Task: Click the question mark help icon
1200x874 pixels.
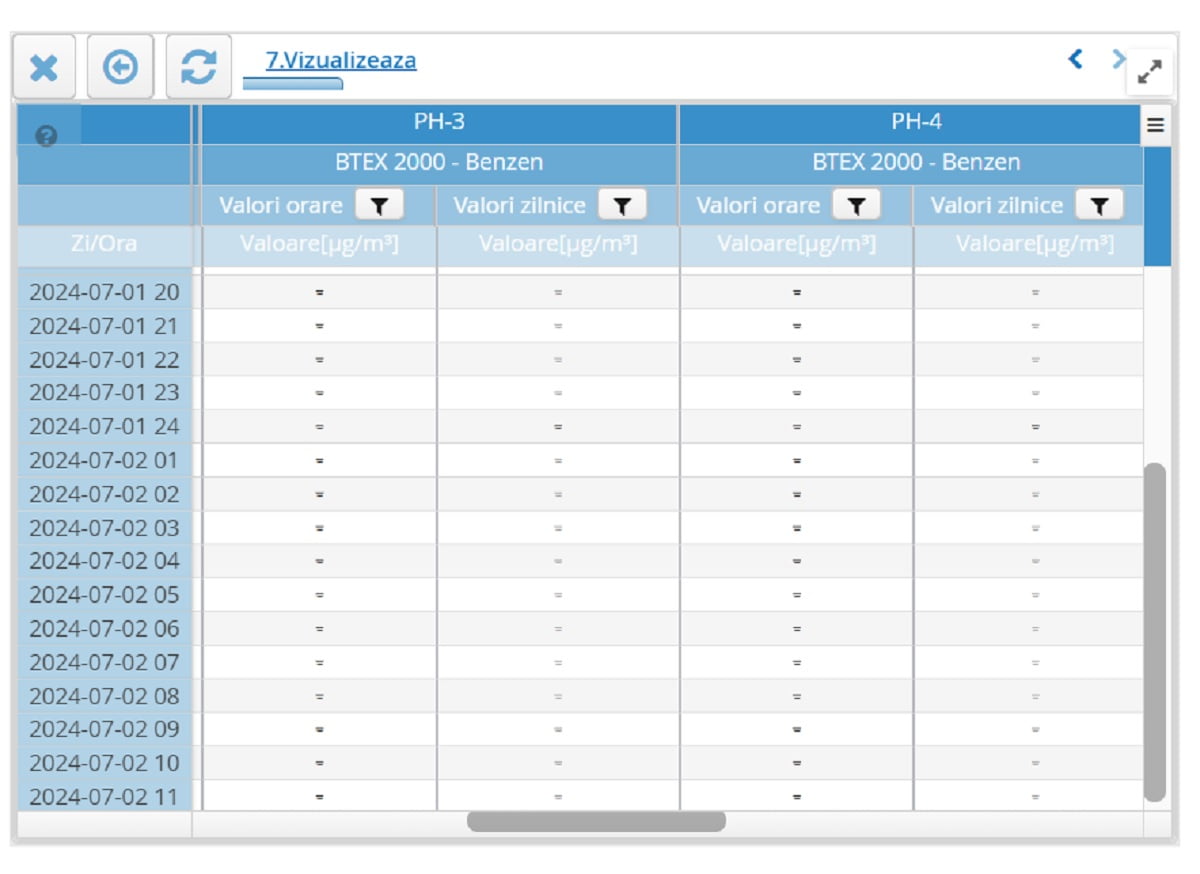Action: pyautogui.click(x=46, y=136)
